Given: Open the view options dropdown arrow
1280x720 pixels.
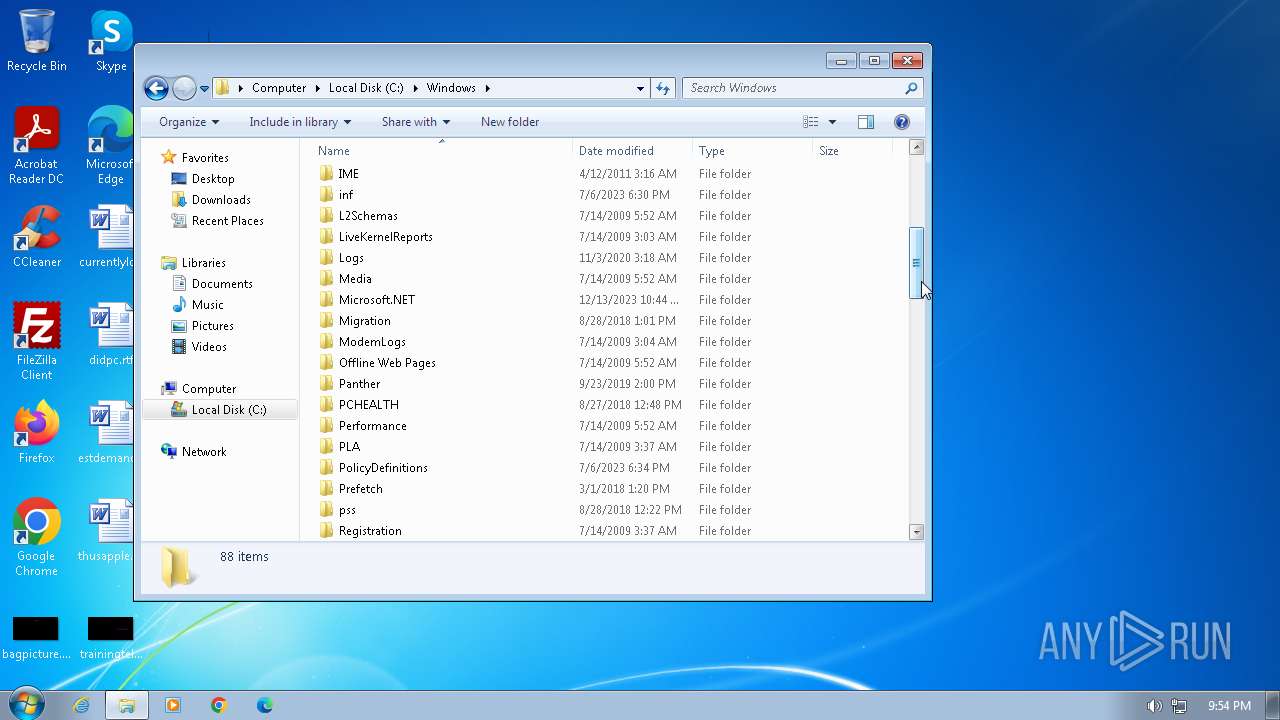Looking at the screenshot, I should (x=832, y=122).
